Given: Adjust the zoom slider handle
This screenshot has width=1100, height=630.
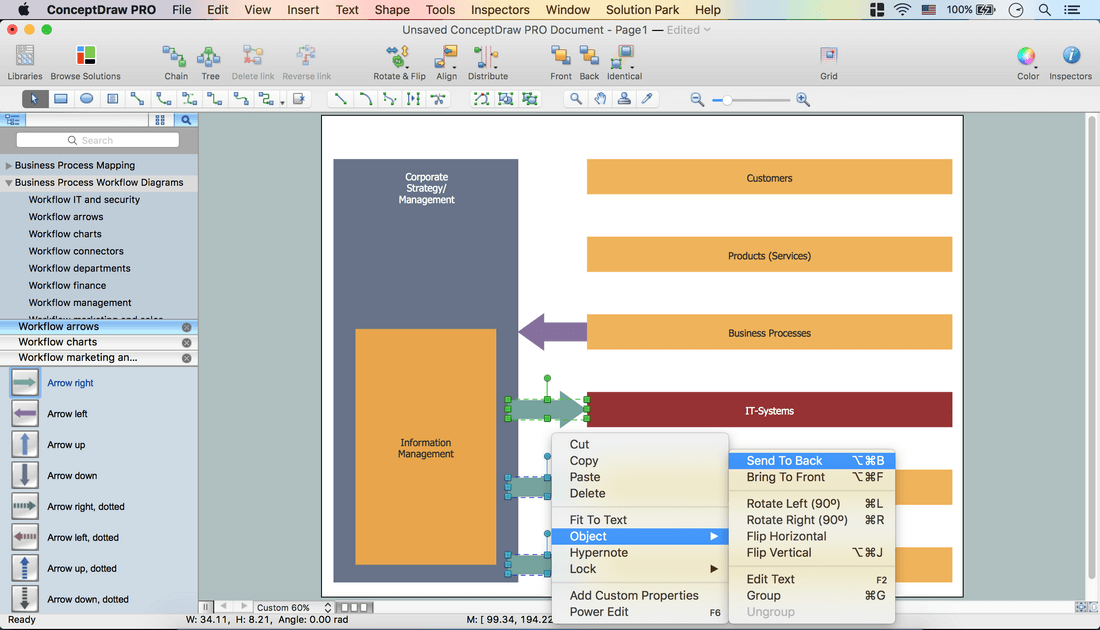Looking at the screenshot, I should pos(728,100).
